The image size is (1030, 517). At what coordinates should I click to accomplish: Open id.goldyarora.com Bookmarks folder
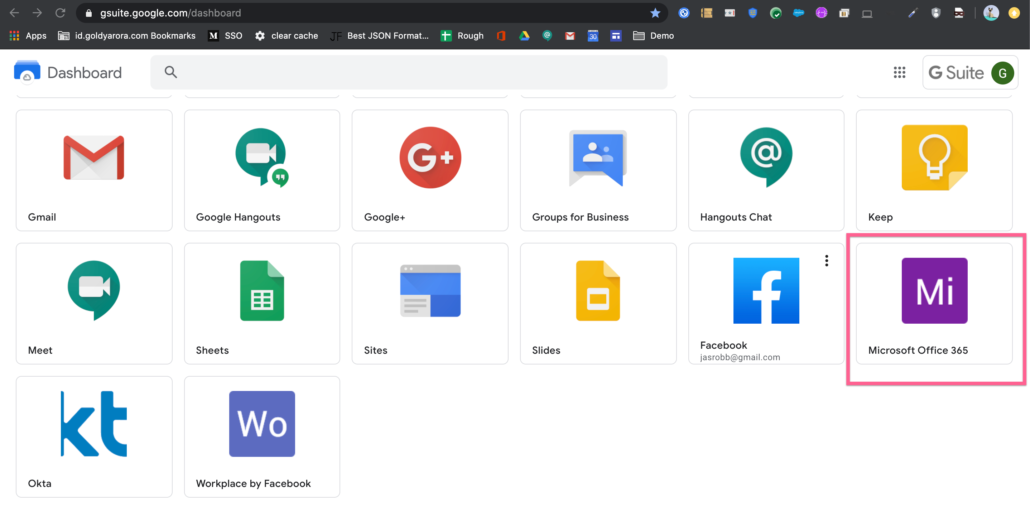tap(127, 36)
